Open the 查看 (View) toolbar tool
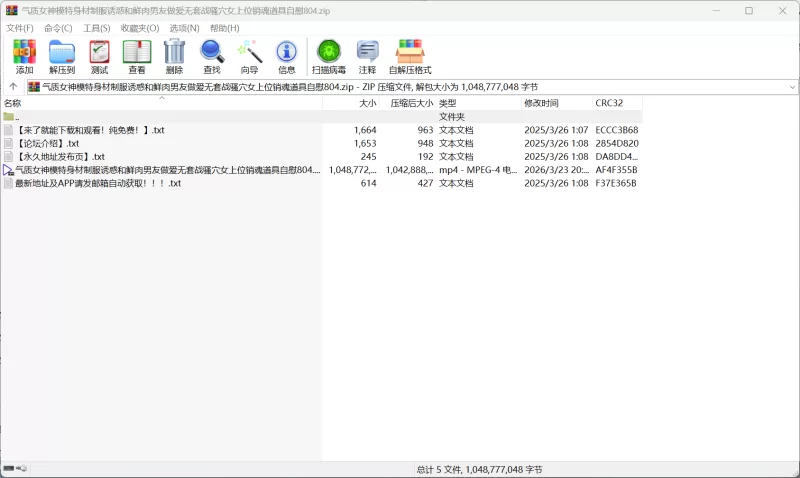The height and width of the screenshot is (478, 800). pos(136,57)
